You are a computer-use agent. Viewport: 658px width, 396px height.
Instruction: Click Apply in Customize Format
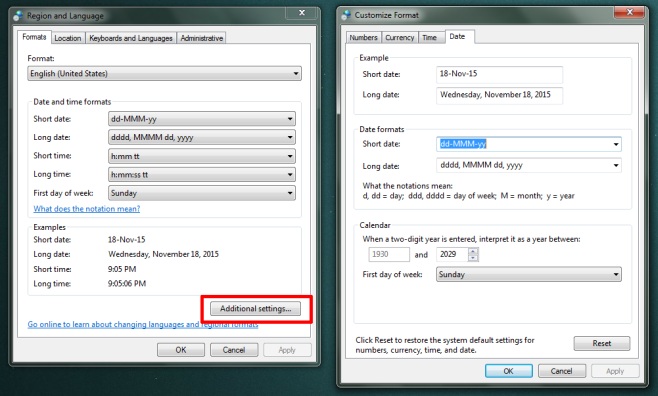[615, 371]
